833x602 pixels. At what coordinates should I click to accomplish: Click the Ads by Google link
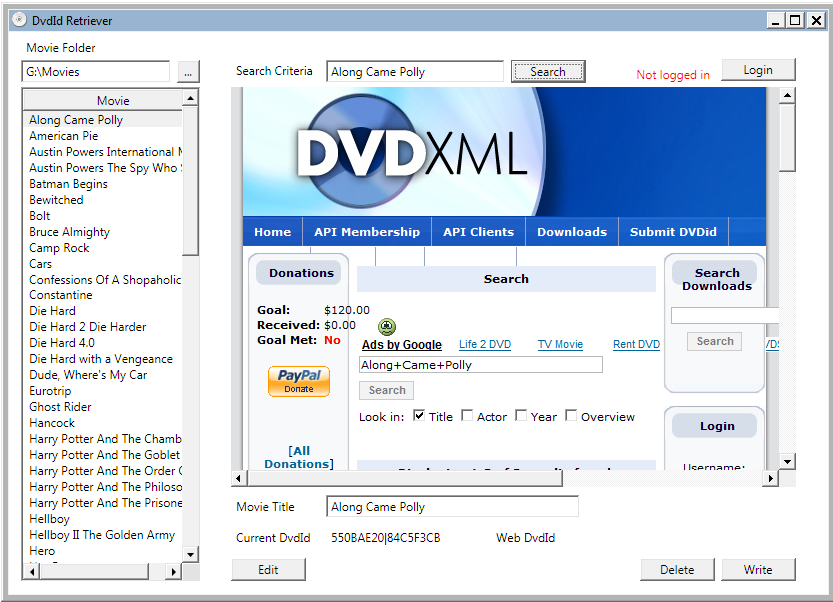[402, 344]
